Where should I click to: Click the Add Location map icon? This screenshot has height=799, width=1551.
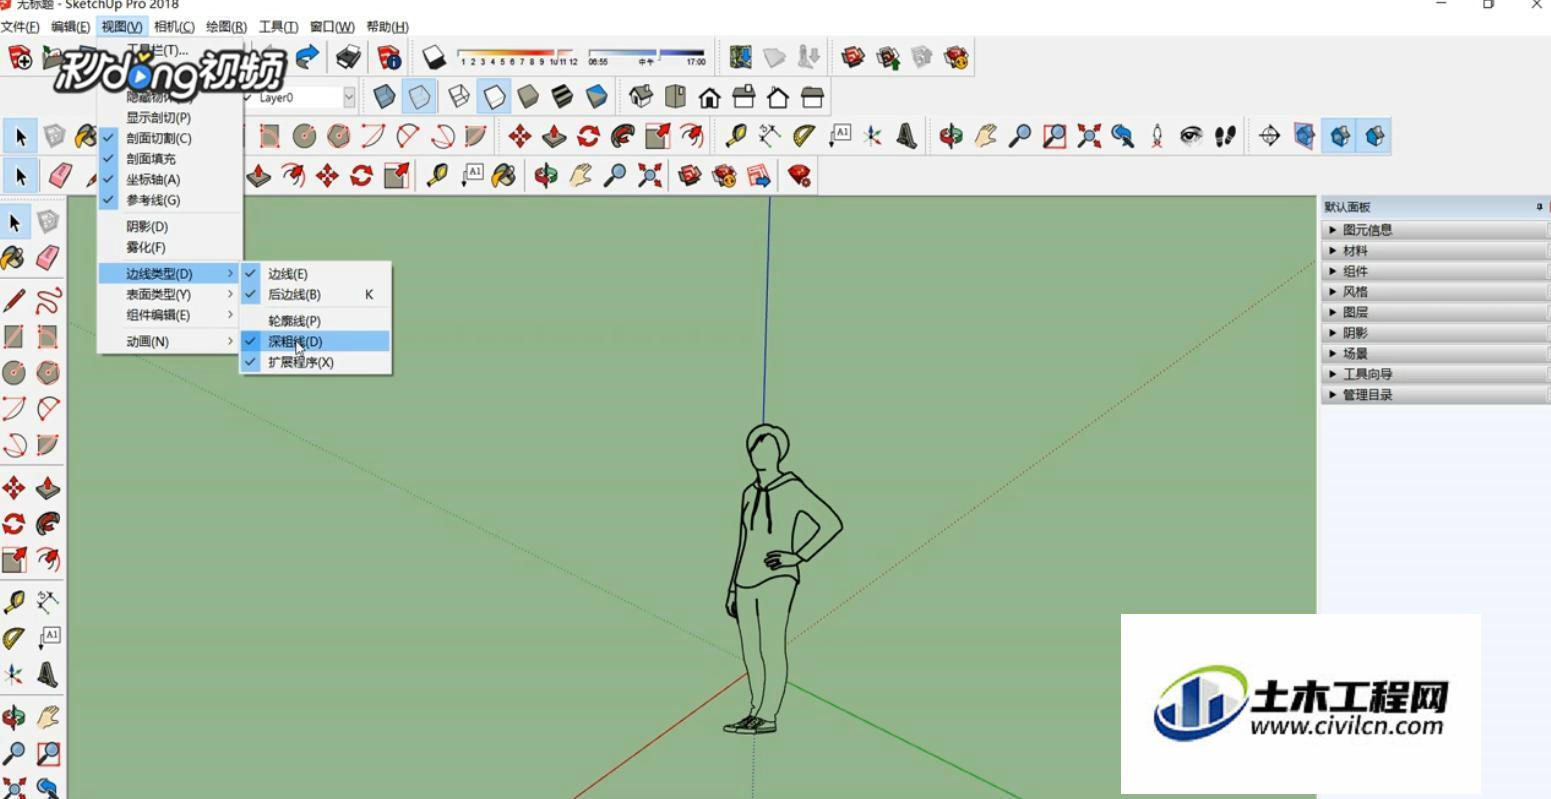click(x=740, y=57)
